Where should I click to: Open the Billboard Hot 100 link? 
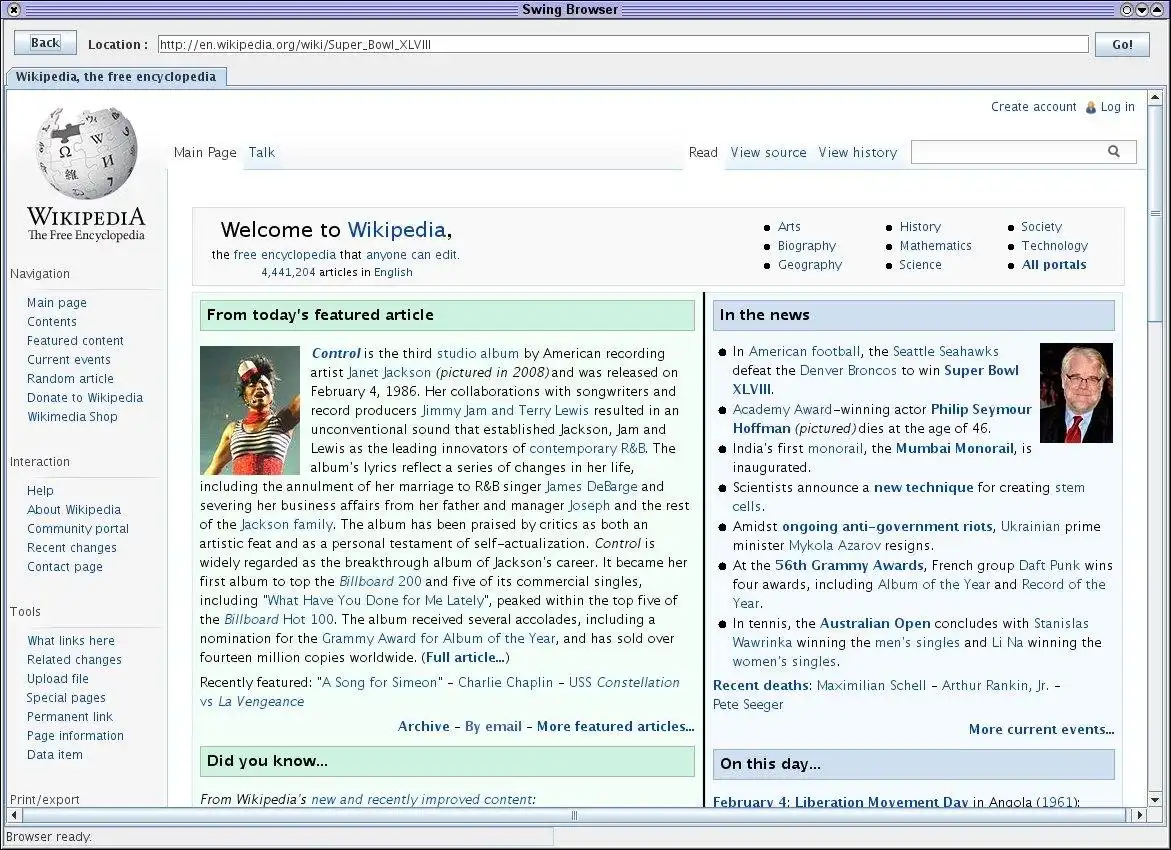(x=279, y=620)
